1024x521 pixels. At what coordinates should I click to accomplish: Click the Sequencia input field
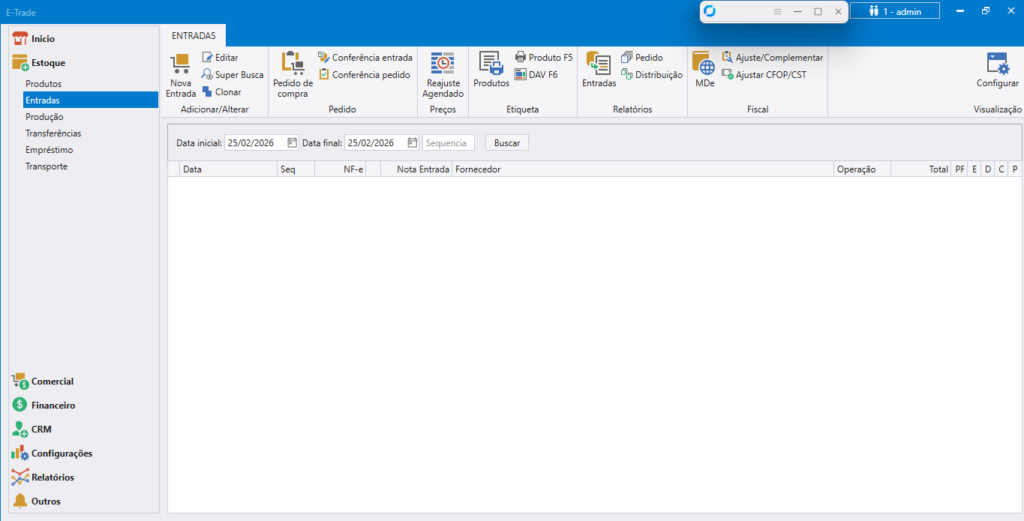(x=448, y=143)
